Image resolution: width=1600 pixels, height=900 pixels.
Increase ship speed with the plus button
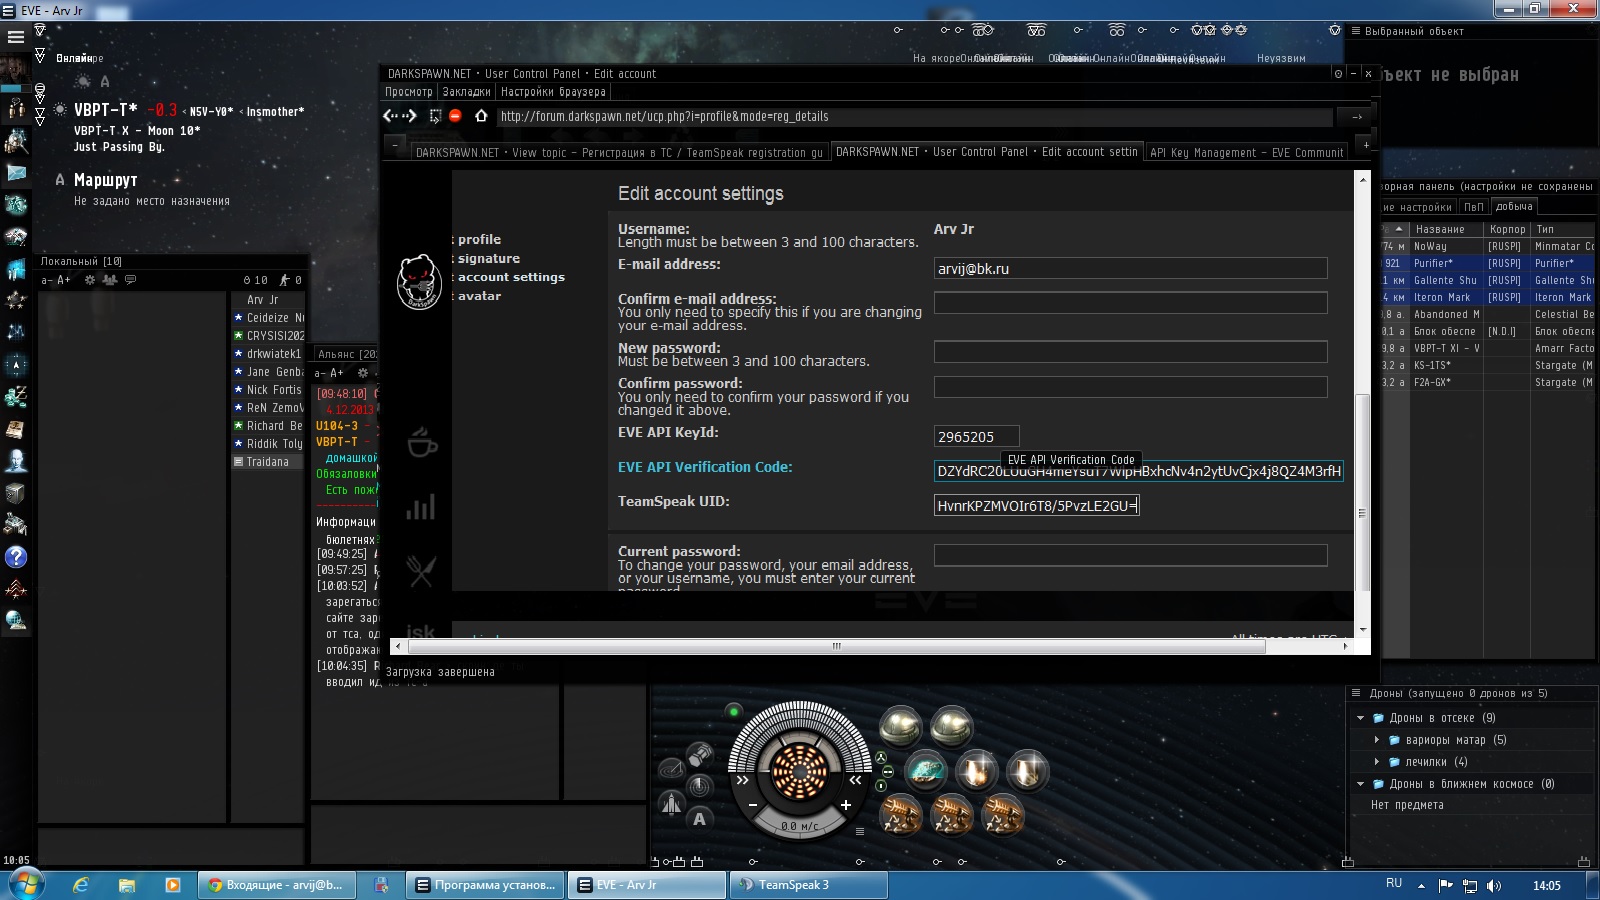(x=846, y=805)
